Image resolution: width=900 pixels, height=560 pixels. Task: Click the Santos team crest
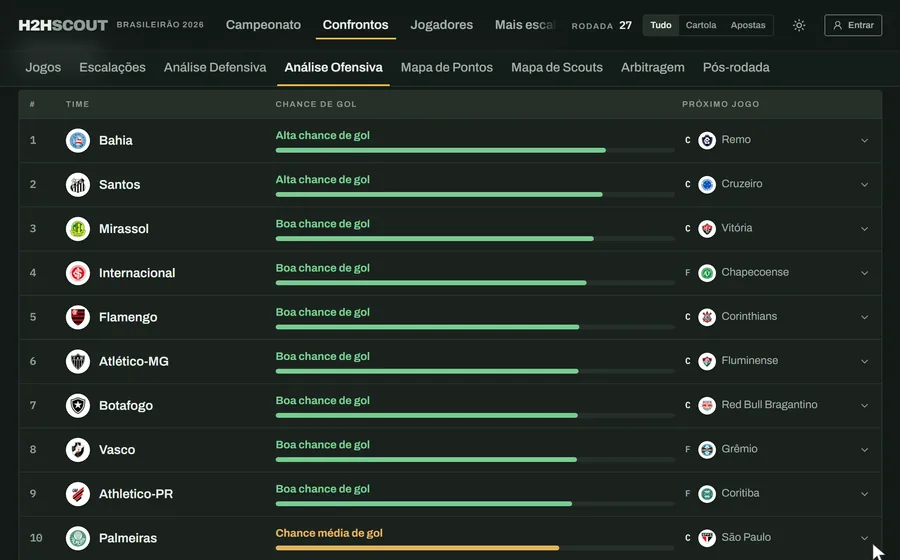coord(78,185)
